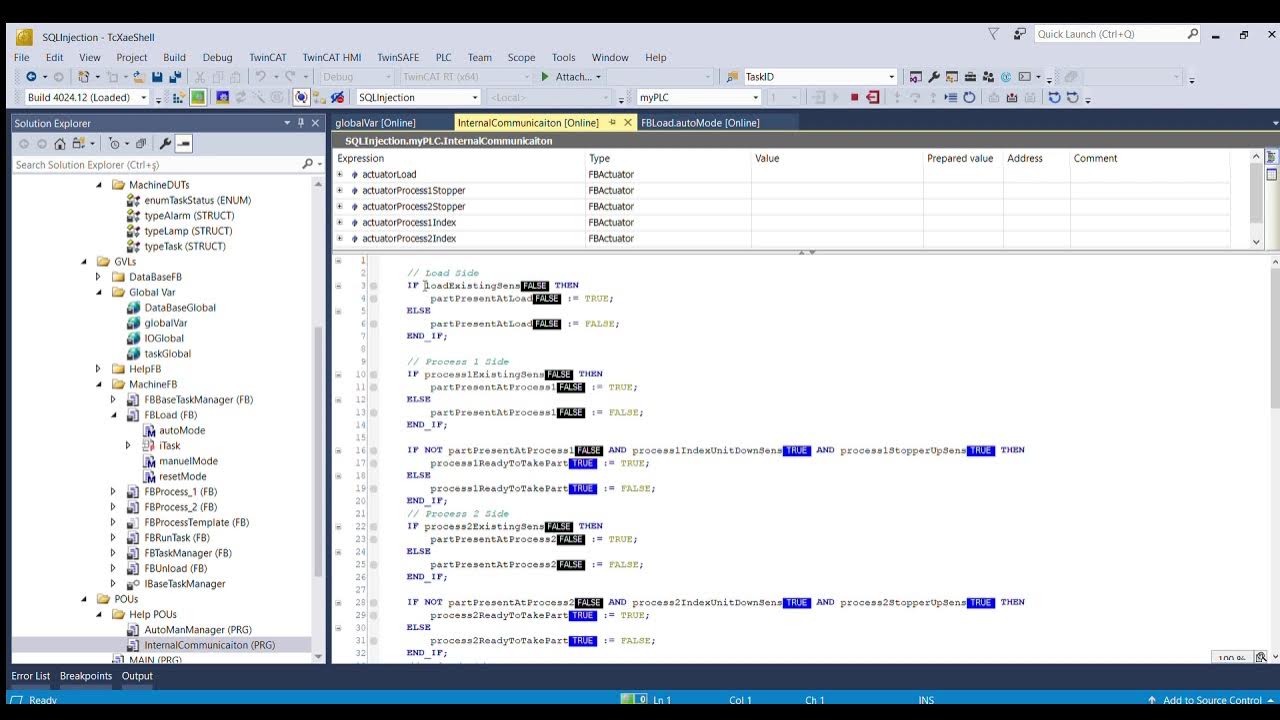Expand the HelpFB folder
The height and width of the screenshot is (720, 1280).
[99, 369]
